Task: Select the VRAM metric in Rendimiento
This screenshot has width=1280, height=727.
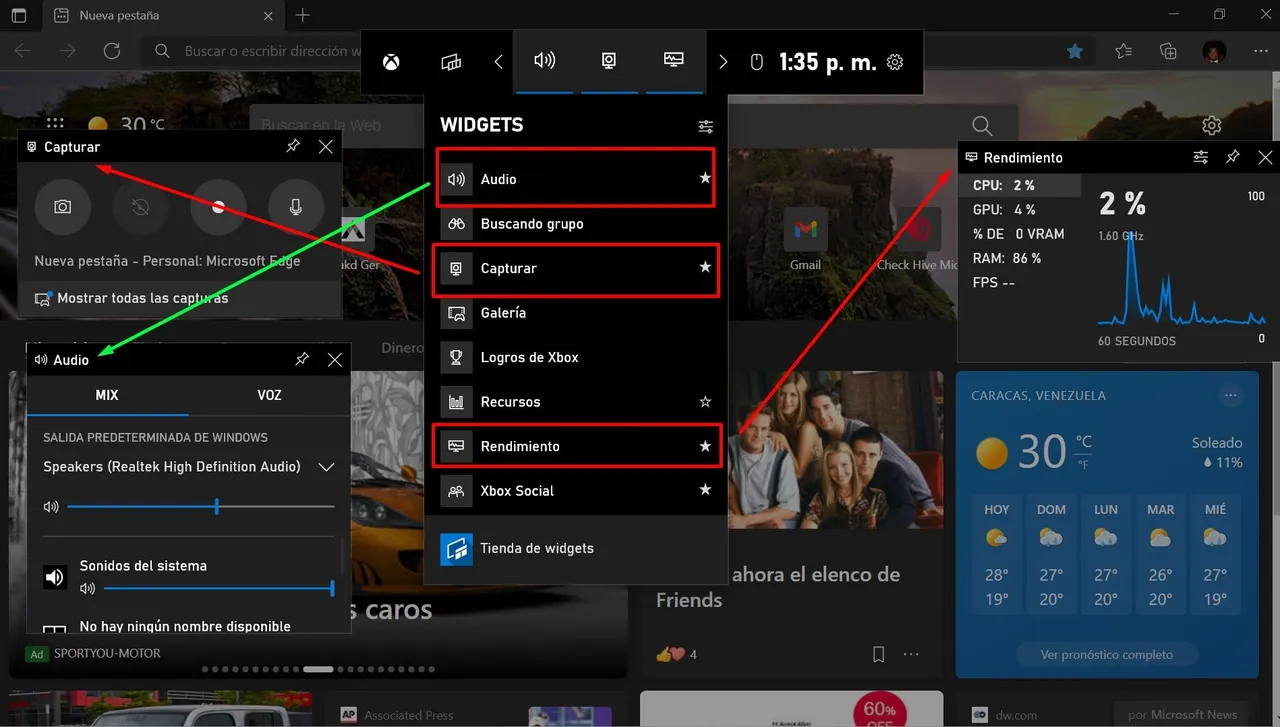Action: (x=1020, y=234)
